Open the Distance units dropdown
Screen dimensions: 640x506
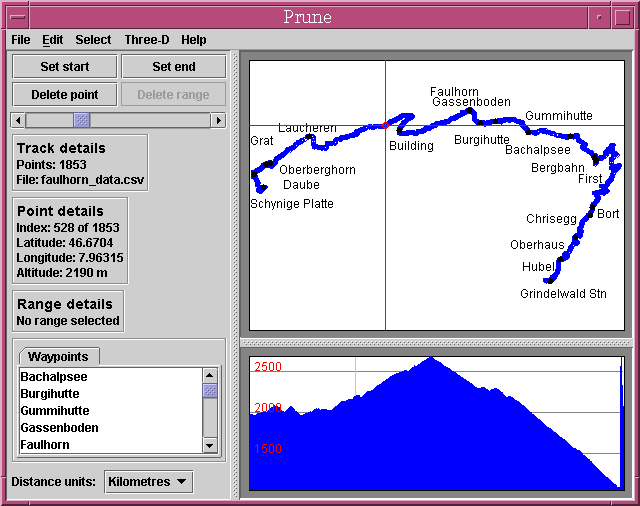click(149, 482)
